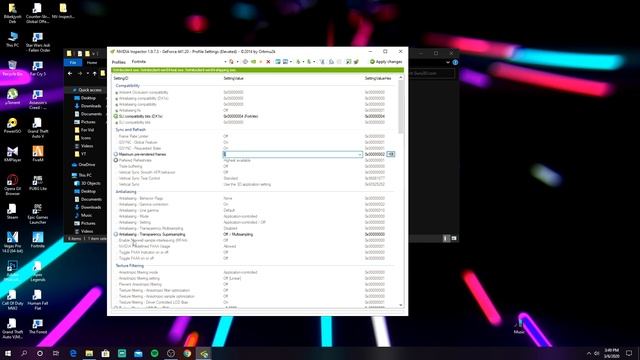This screenshot has height=360, width=640.
Task: Select 3D Objects in Explorer sidebar
Action: pyautogui.click(x=87, y=183)
